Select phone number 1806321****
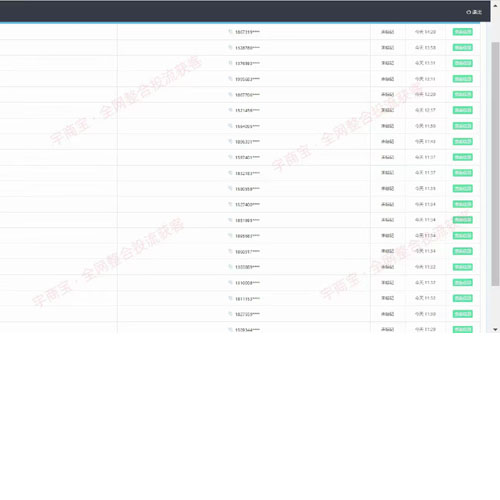 (x=247, y=142)
